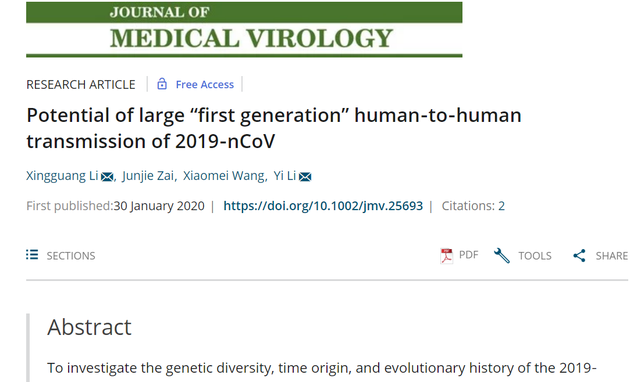630x382 pixels.
Task: View the Citations count 2 link
Action: (x=501, y=206)
